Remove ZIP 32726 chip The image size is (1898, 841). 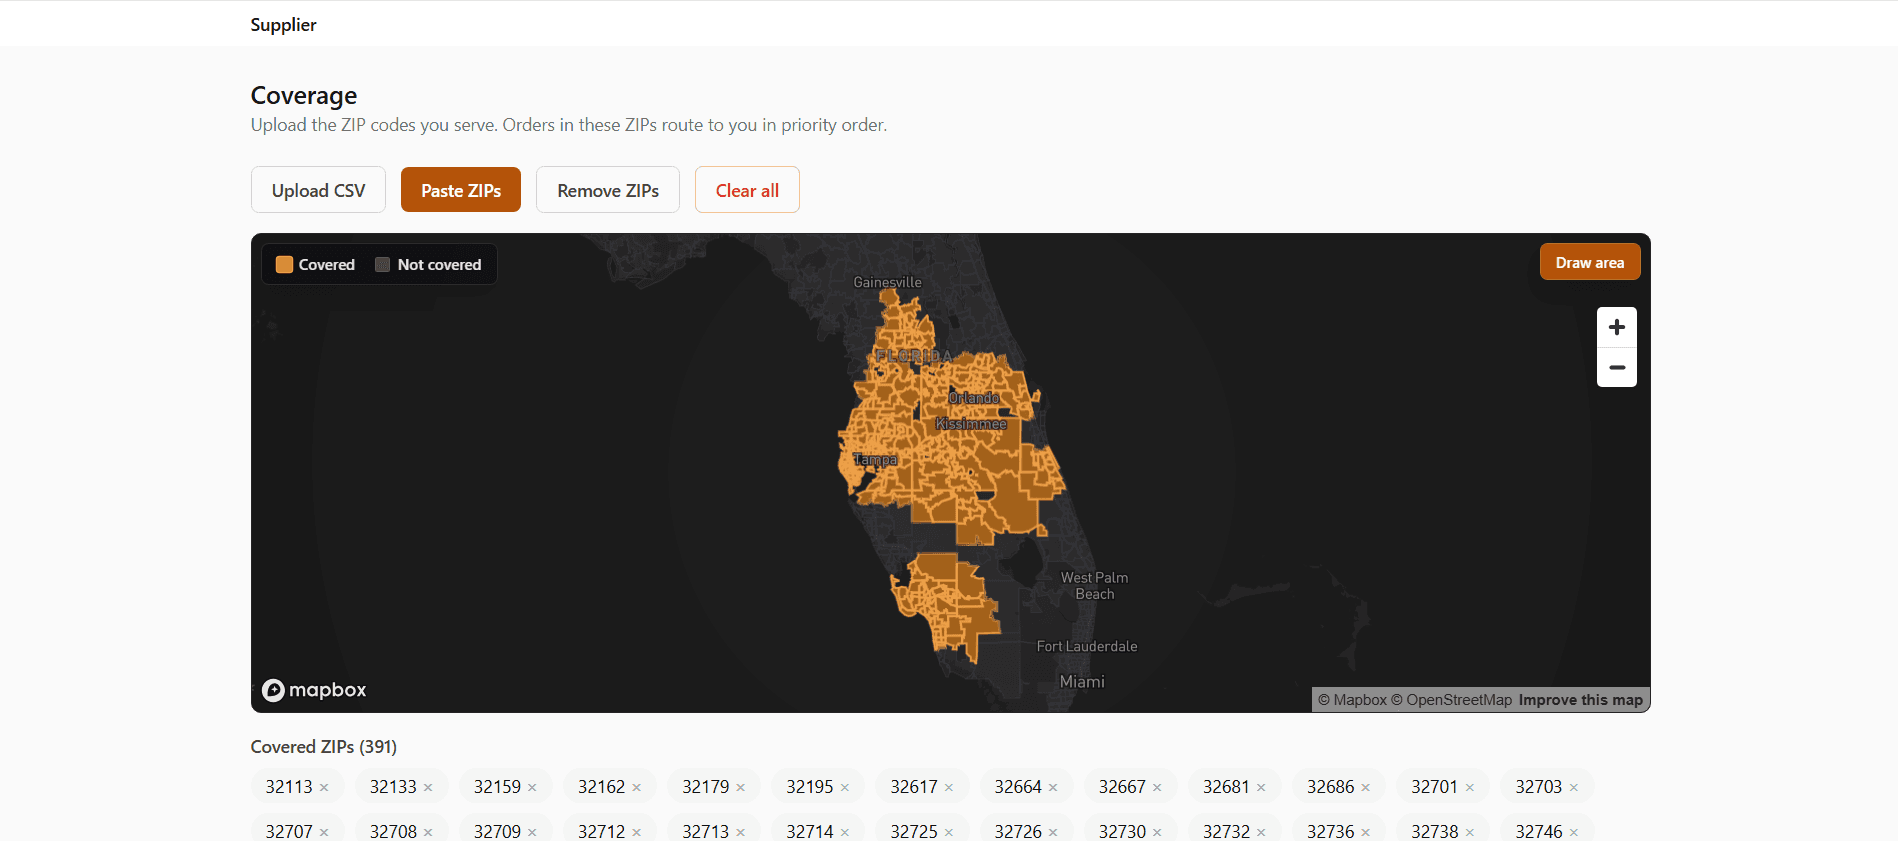coord(1053,832)
